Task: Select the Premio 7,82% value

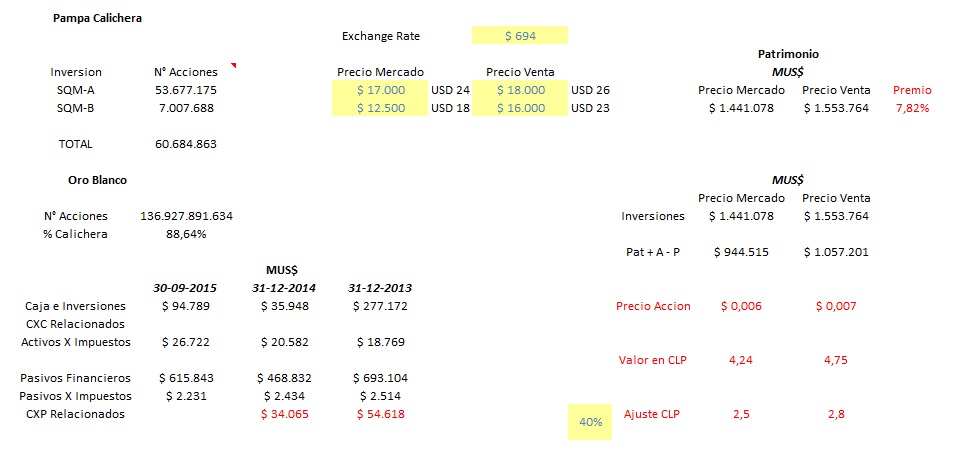Action: pos(912,108)
